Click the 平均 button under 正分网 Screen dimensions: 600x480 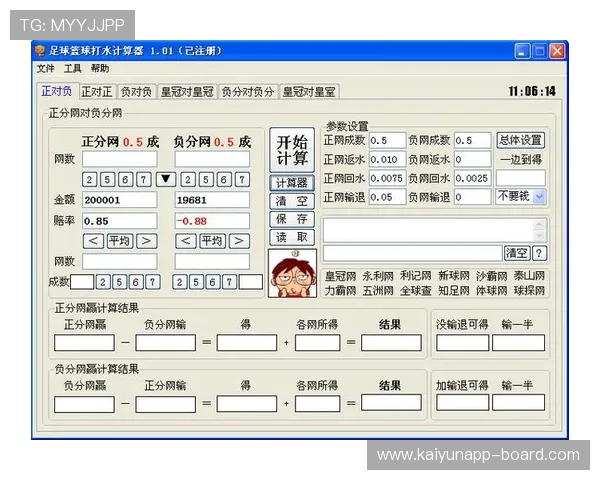119,240
